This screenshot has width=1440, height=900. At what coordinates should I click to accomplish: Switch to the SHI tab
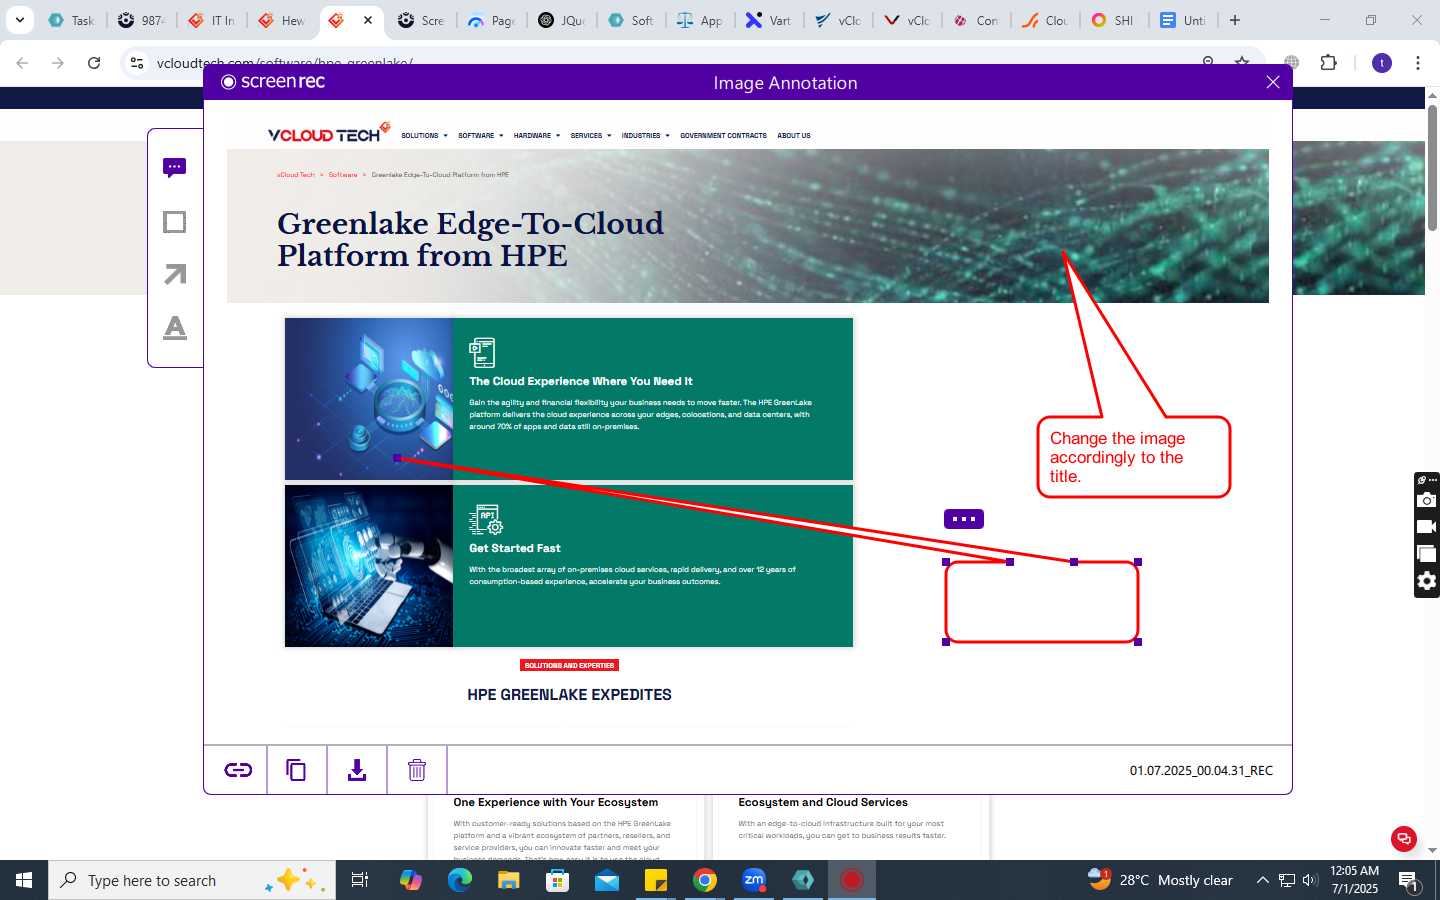(x=1113, y=20)
